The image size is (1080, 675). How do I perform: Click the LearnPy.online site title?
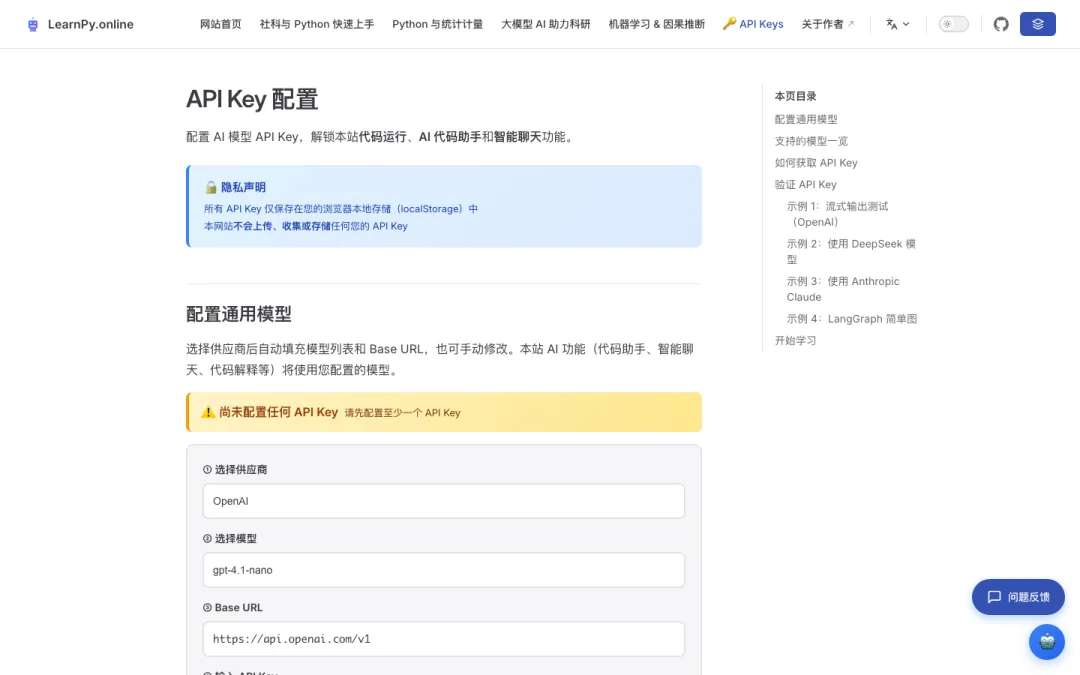click(x=90, y=24)
